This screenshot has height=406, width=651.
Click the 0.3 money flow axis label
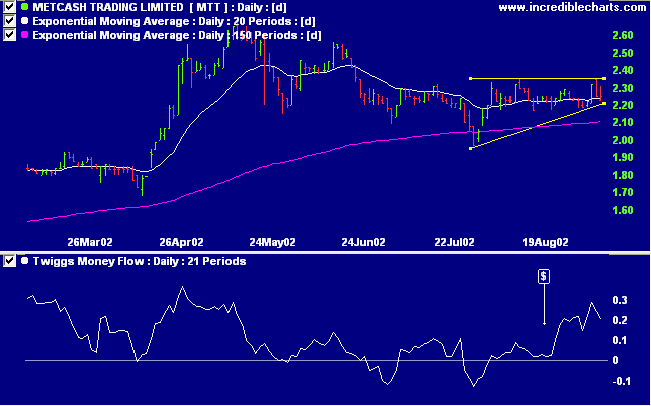click(620, 300)
